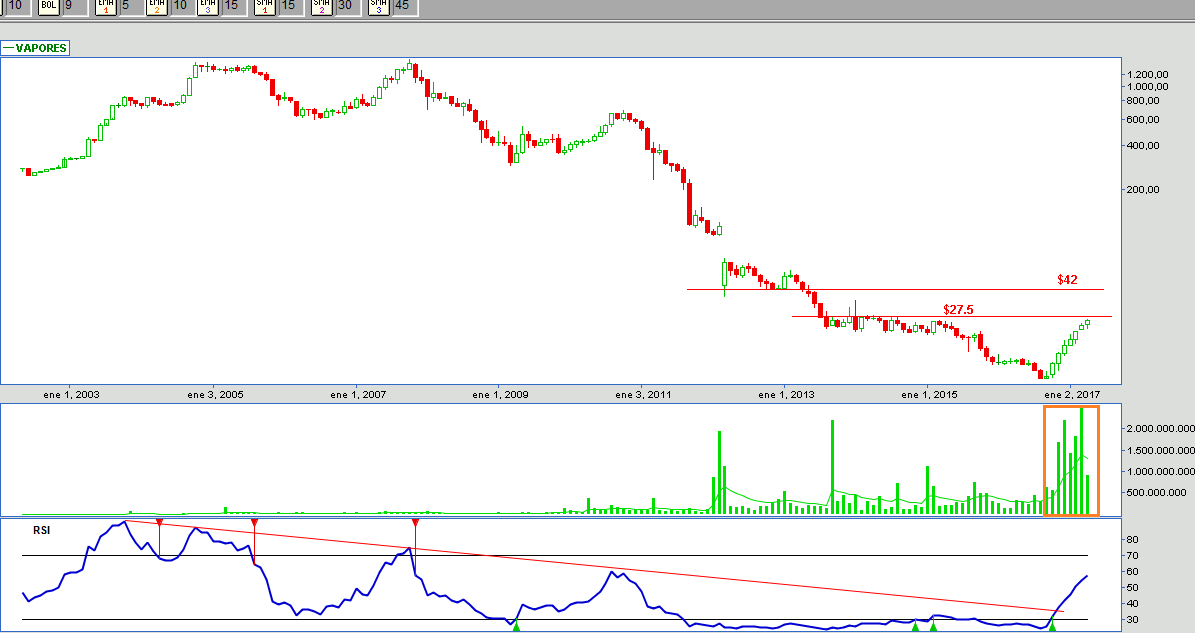Click the leftmost green up-arrow RSI marker

[516, 625]
